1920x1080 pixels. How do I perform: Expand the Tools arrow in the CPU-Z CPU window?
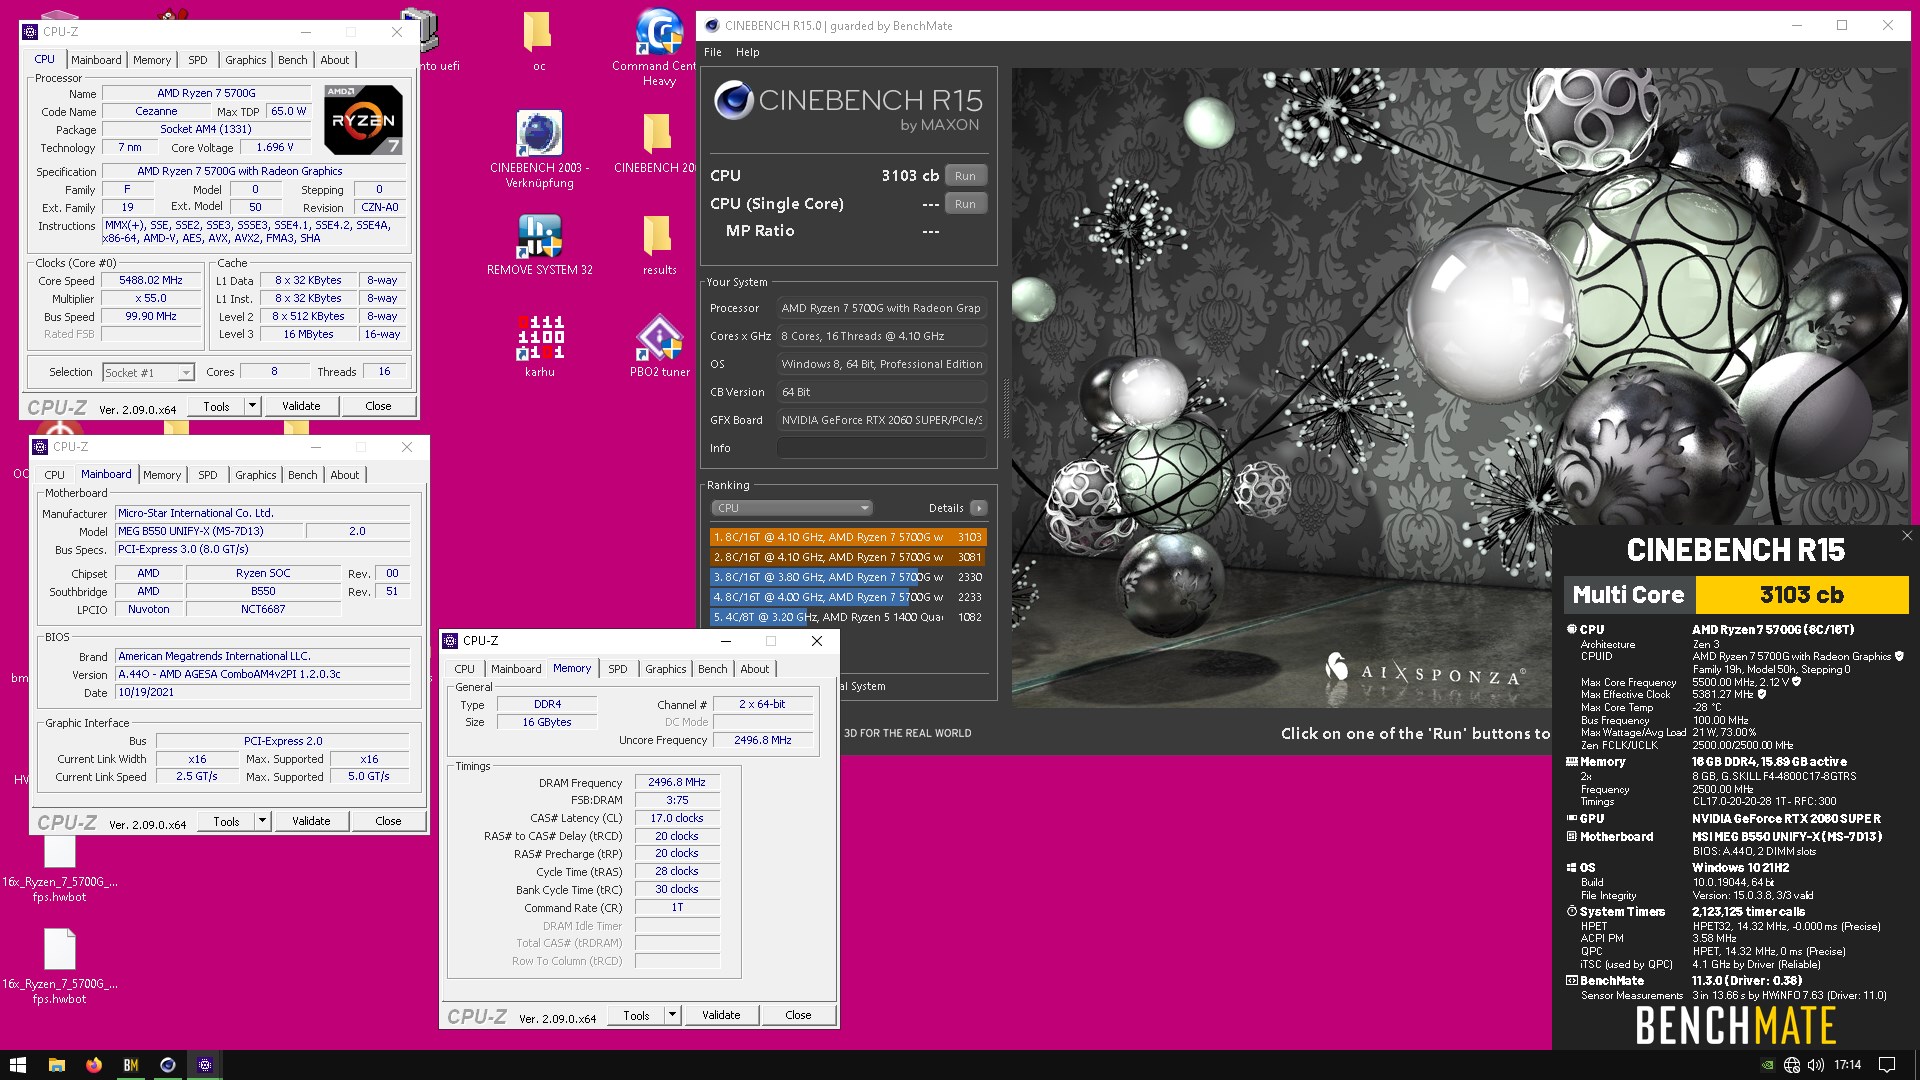(x=252, y=406)
